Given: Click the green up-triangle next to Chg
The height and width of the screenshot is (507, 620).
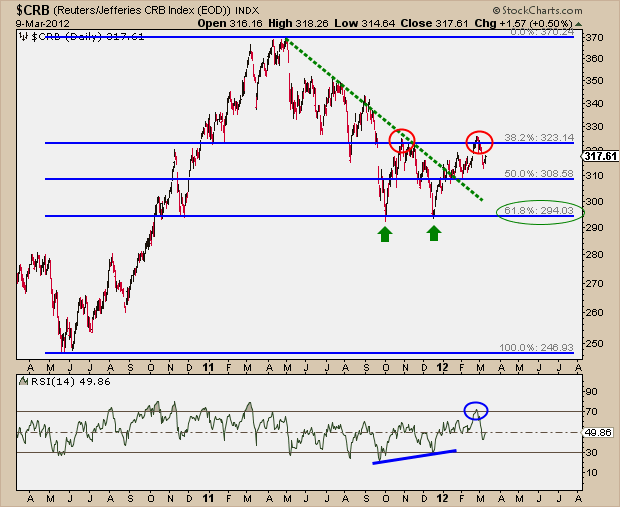Looking at the screenshot, I should 578,24.
